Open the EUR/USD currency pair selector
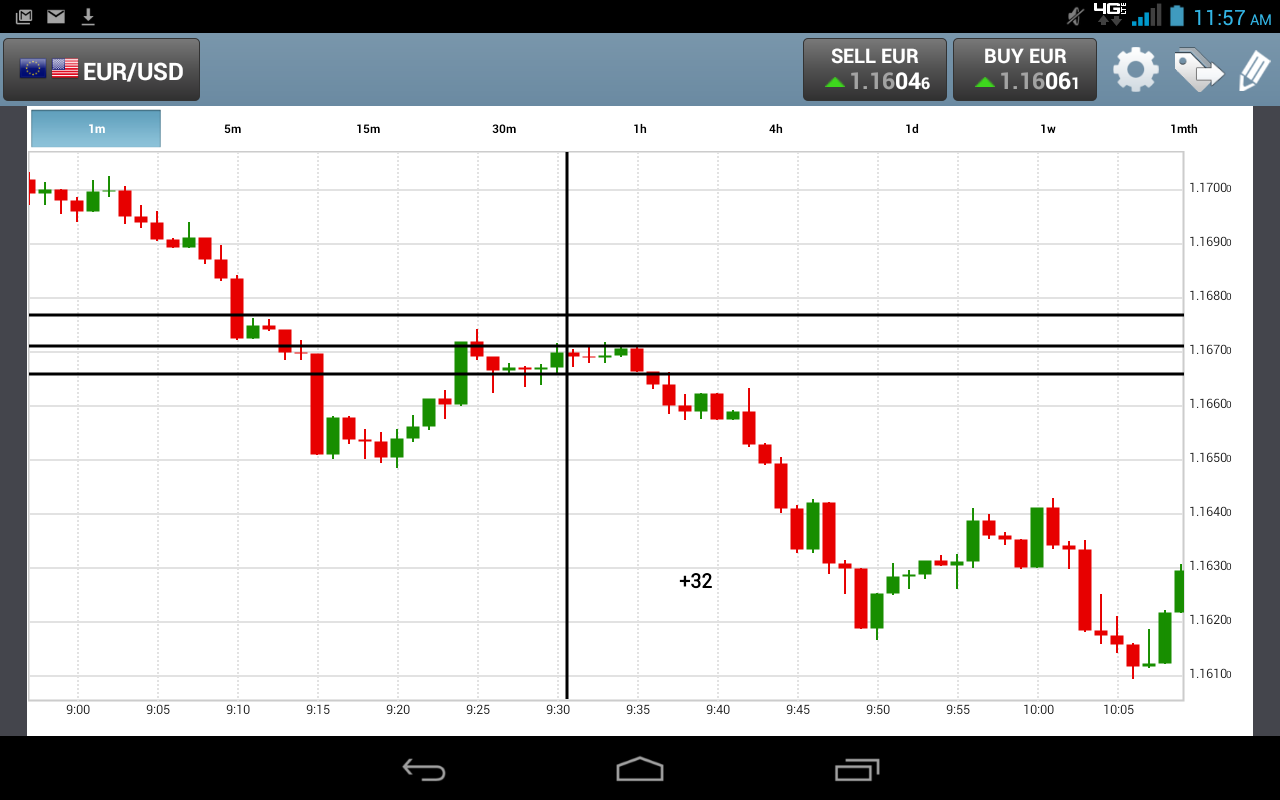The width and height of the screenshot is (1280, 800). [x=101, y=70]
